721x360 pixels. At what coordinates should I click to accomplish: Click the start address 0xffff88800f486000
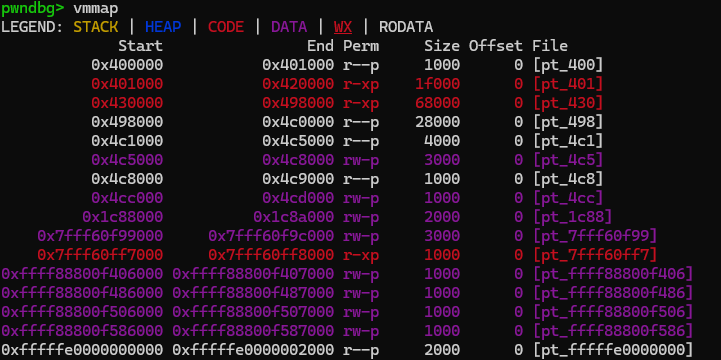(82, 292)
